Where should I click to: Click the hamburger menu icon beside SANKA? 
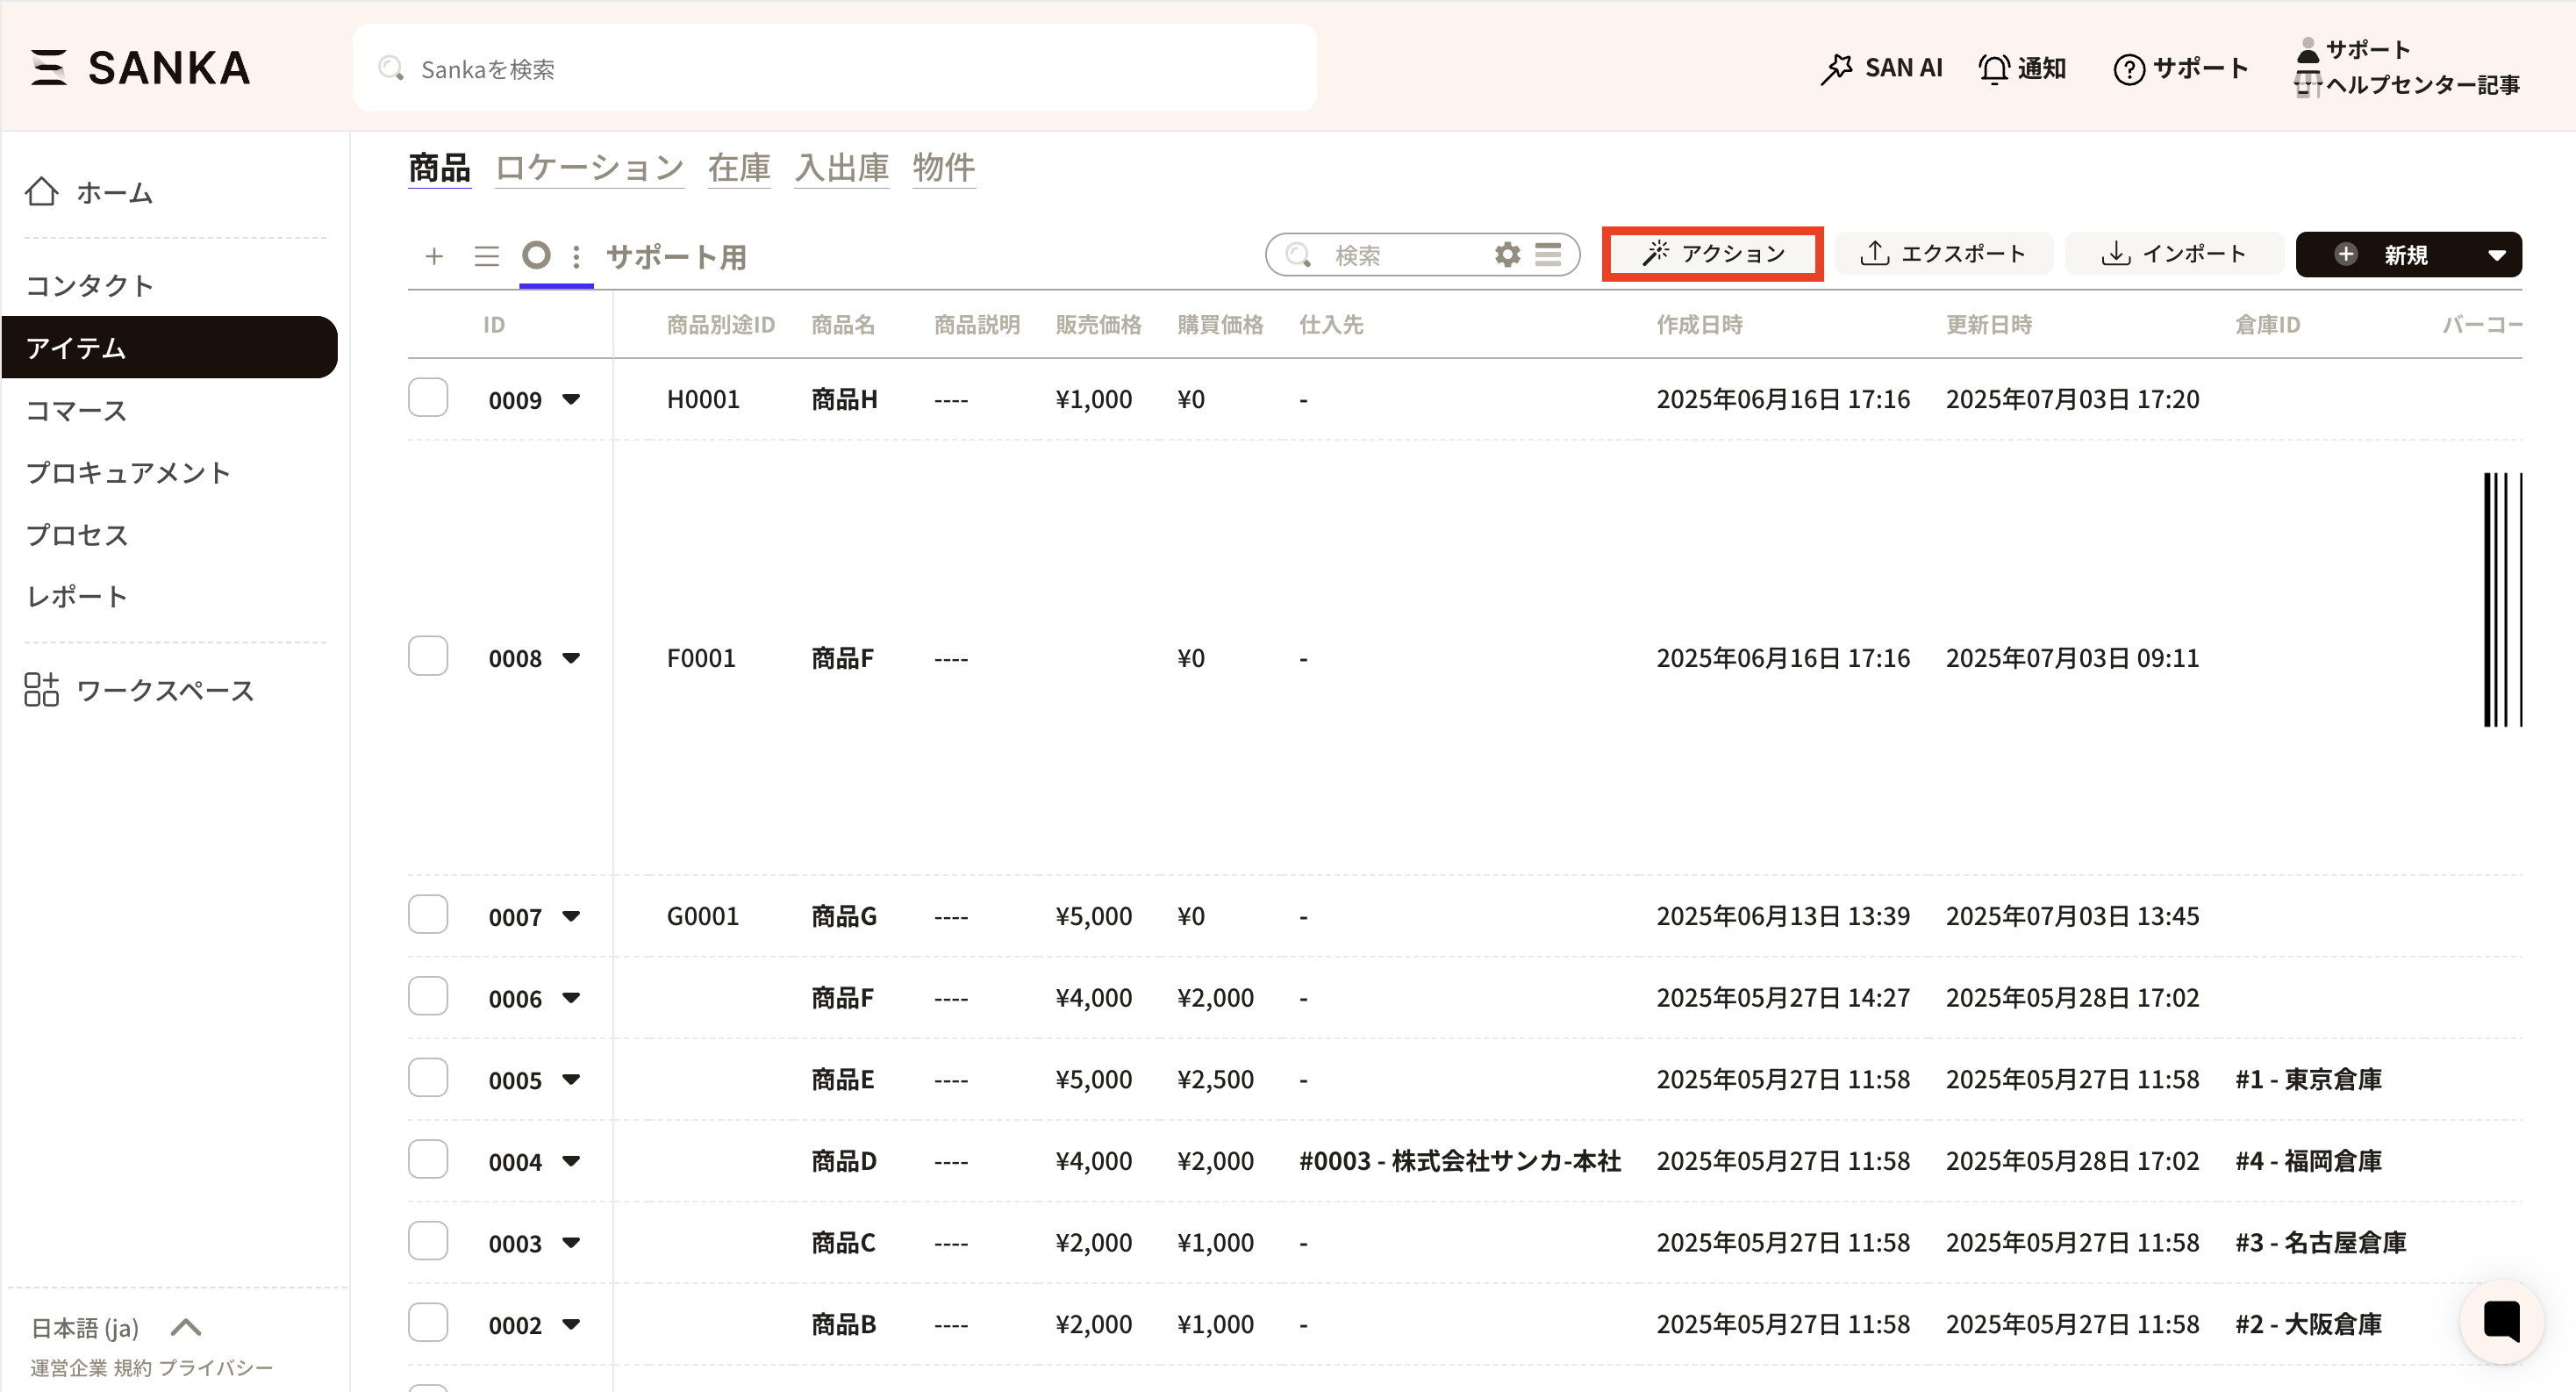48,68
